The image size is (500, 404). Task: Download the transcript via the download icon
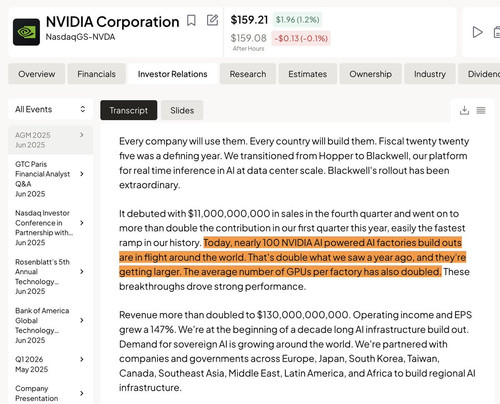point(464,110)
